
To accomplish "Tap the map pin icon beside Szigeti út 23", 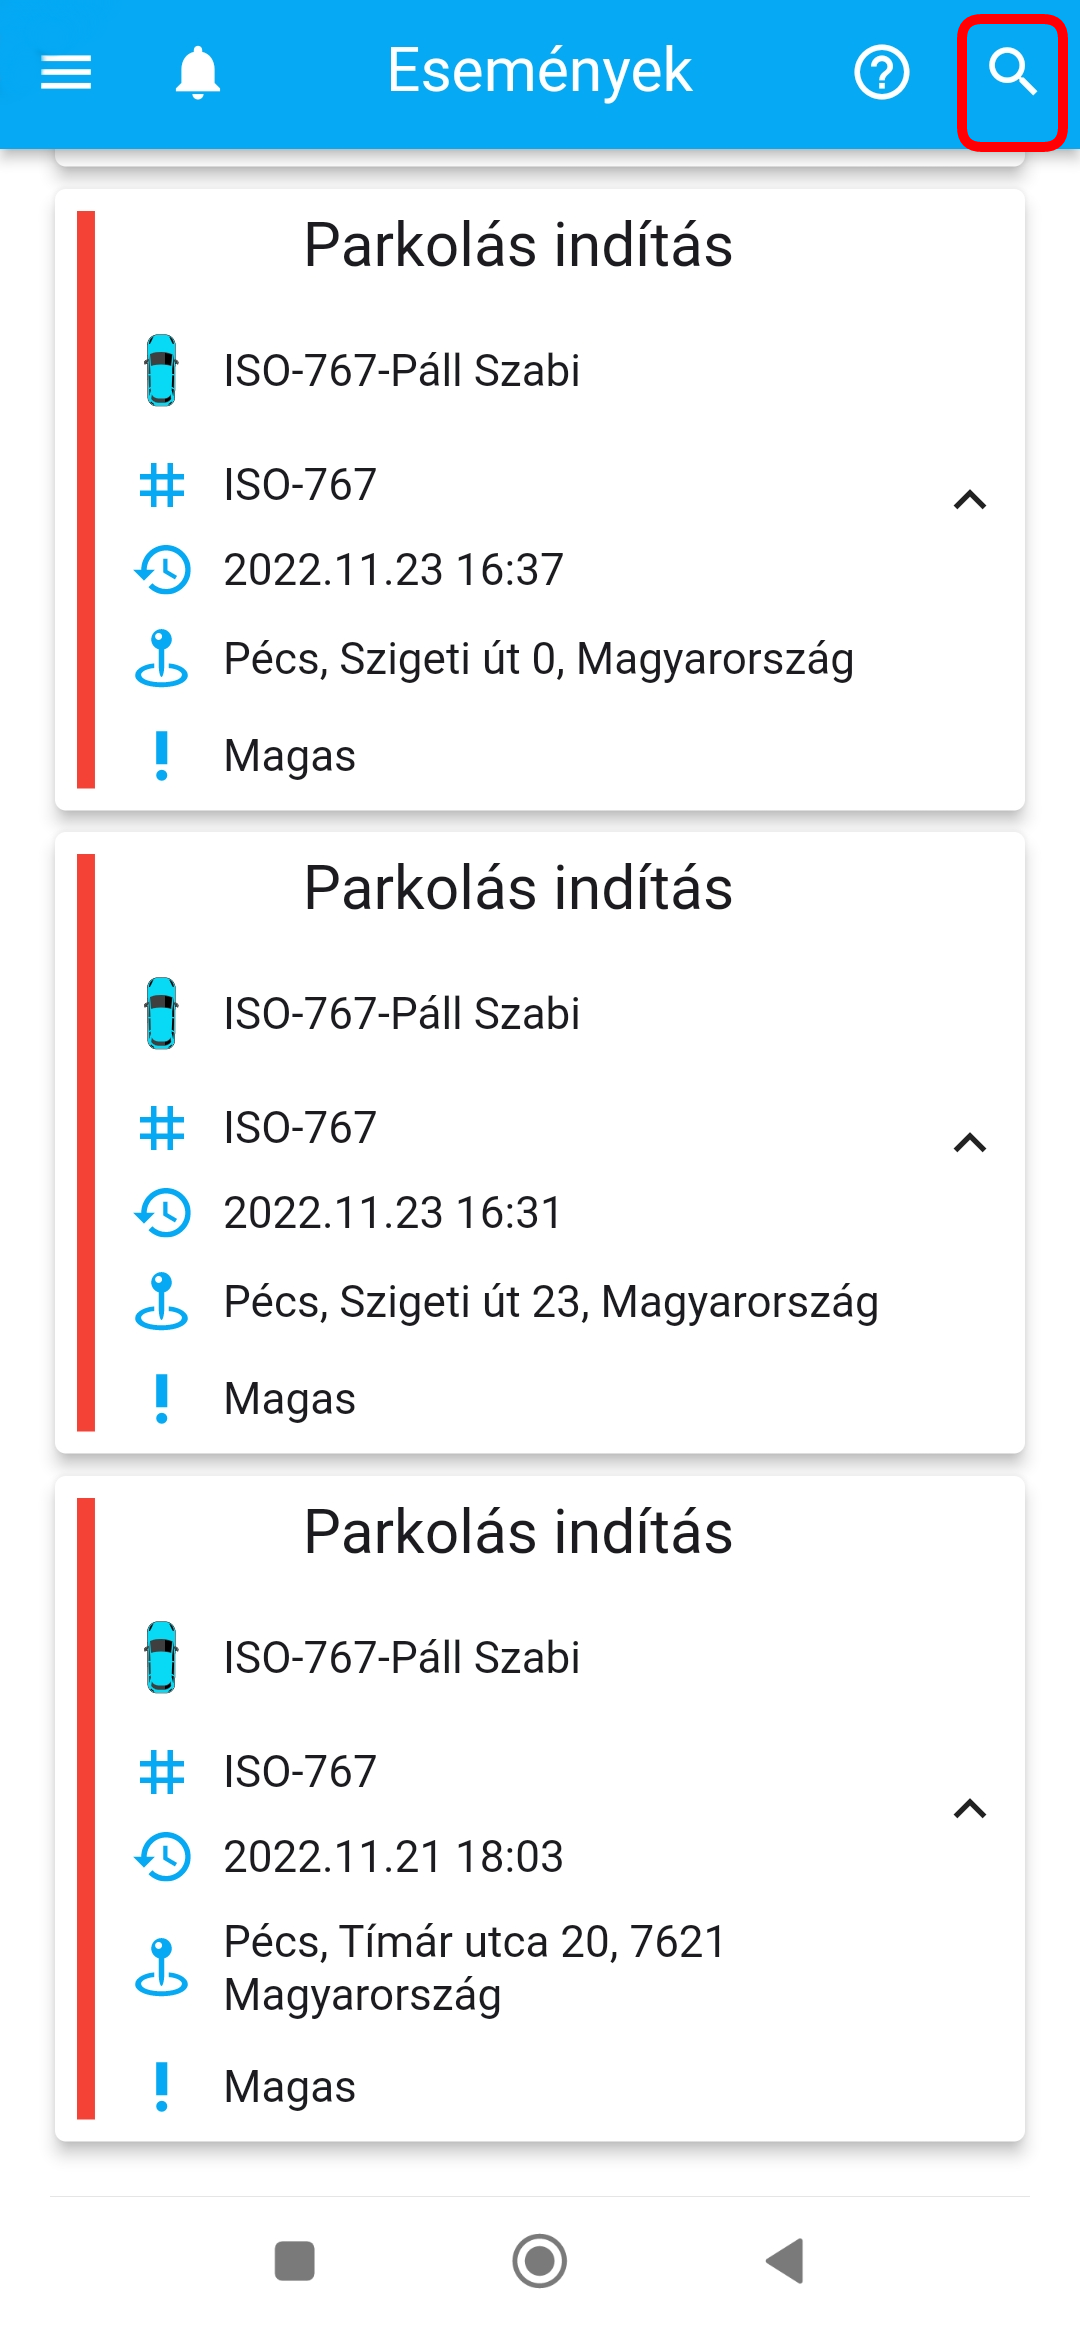I will pyautogui.click(x=161, y=1301).
